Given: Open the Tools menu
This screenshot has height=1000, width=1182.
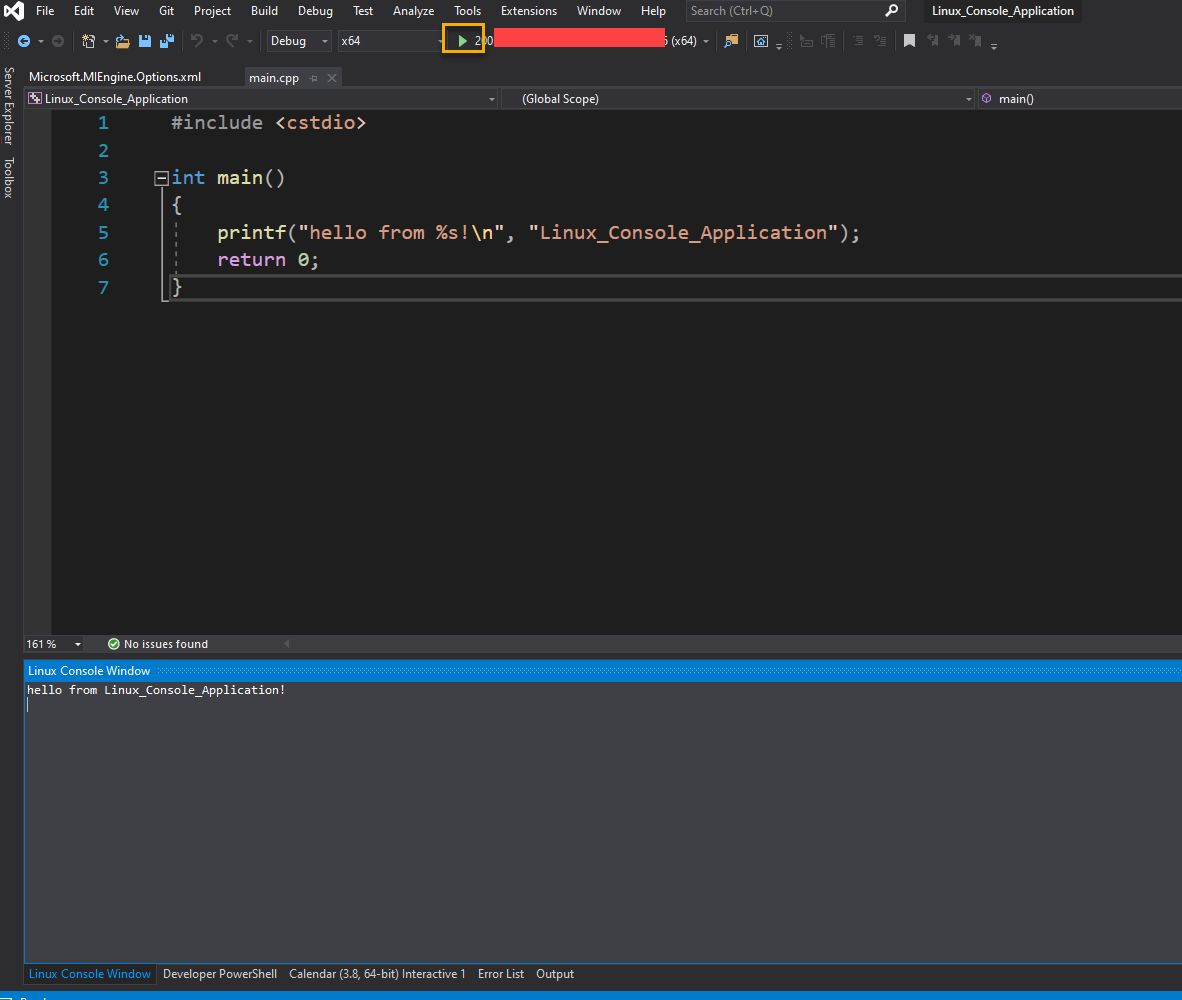Looking at the screenshot, I should click(x=467, y=11).
